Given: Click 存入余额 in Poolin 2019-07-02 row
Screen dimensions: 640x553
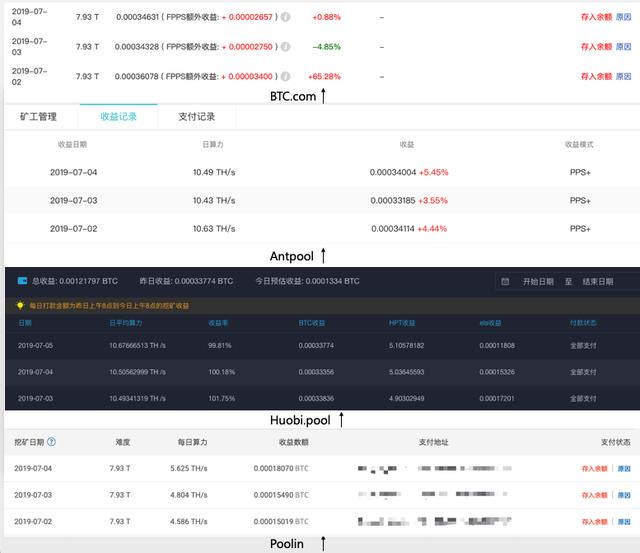Looking at the screenshot, I should point(595,522).
